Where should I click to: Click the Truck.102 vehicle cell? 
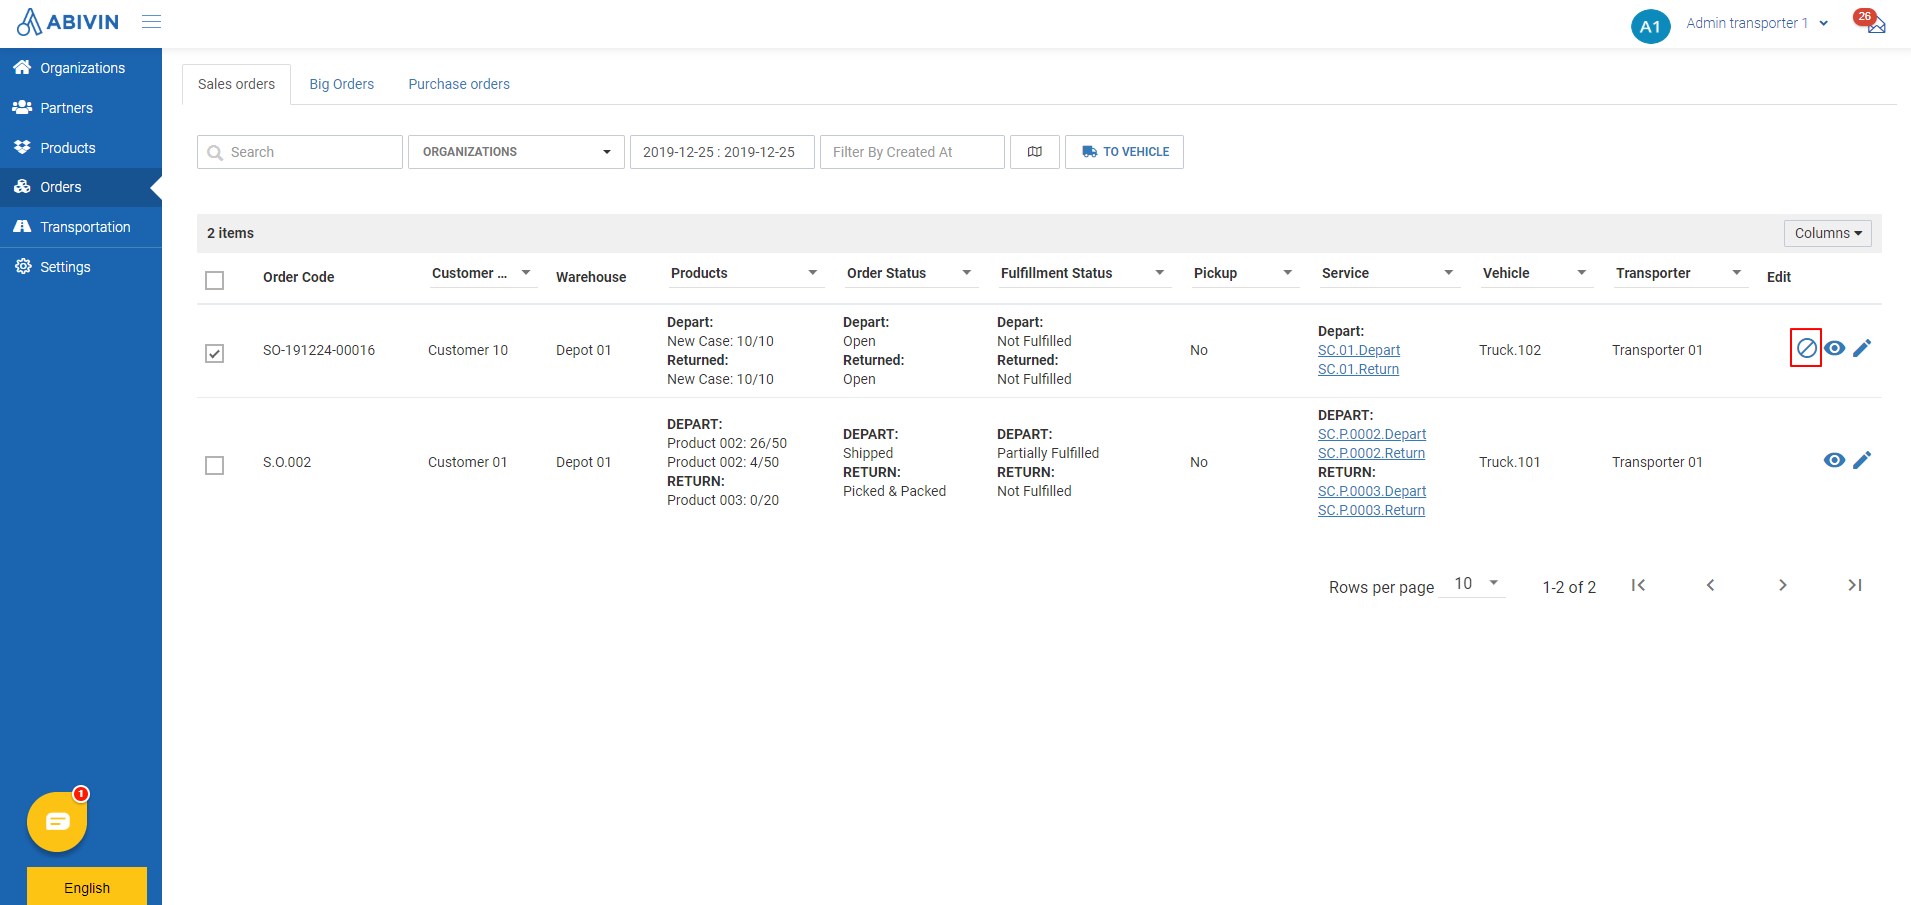[1510, 350]
